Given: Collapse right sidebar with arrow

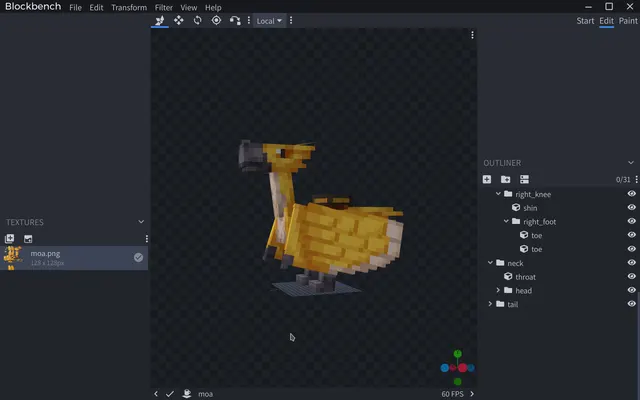Looking at the screenshot, I should (x=472, y=394).
